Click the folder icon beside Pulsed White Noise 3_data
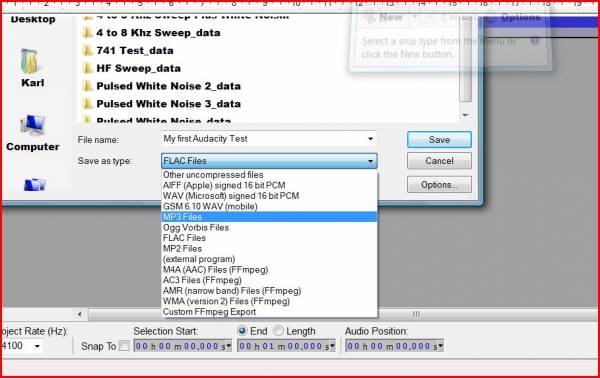600x378 pixels. [x=88, y=104]
